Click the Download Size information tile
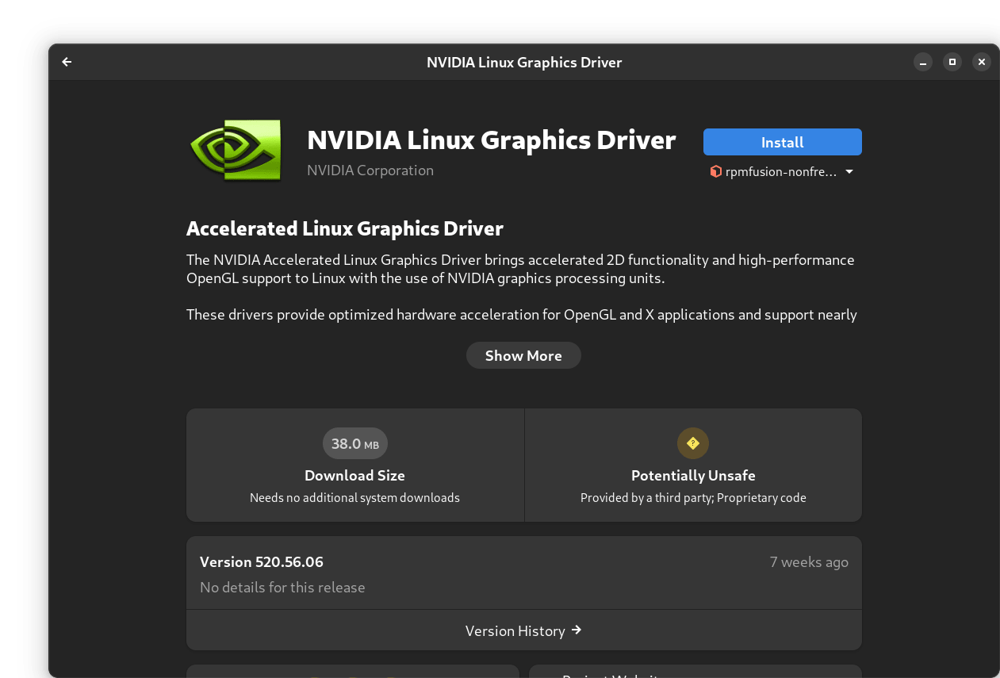The image size is (1000, 678). [355, 464]
